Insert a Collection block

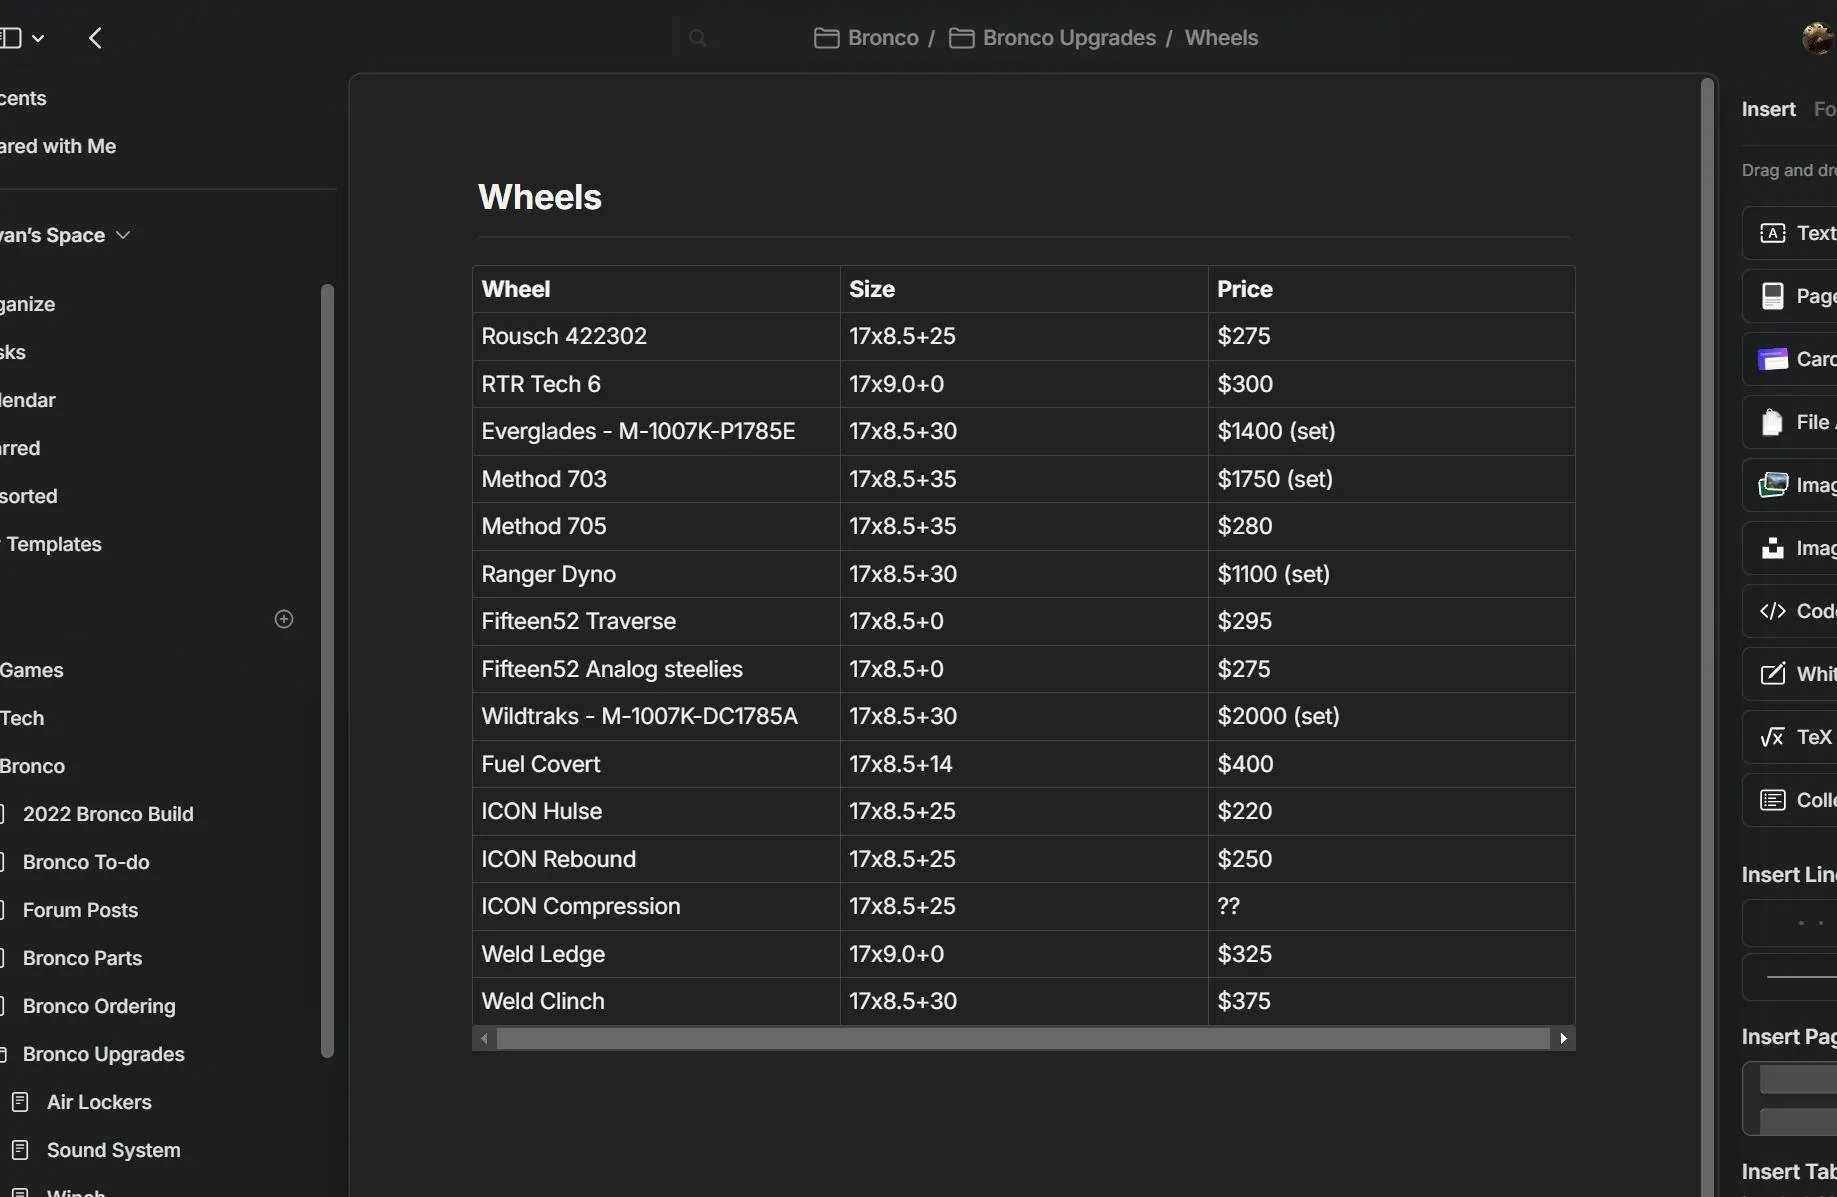point(1790,800)
